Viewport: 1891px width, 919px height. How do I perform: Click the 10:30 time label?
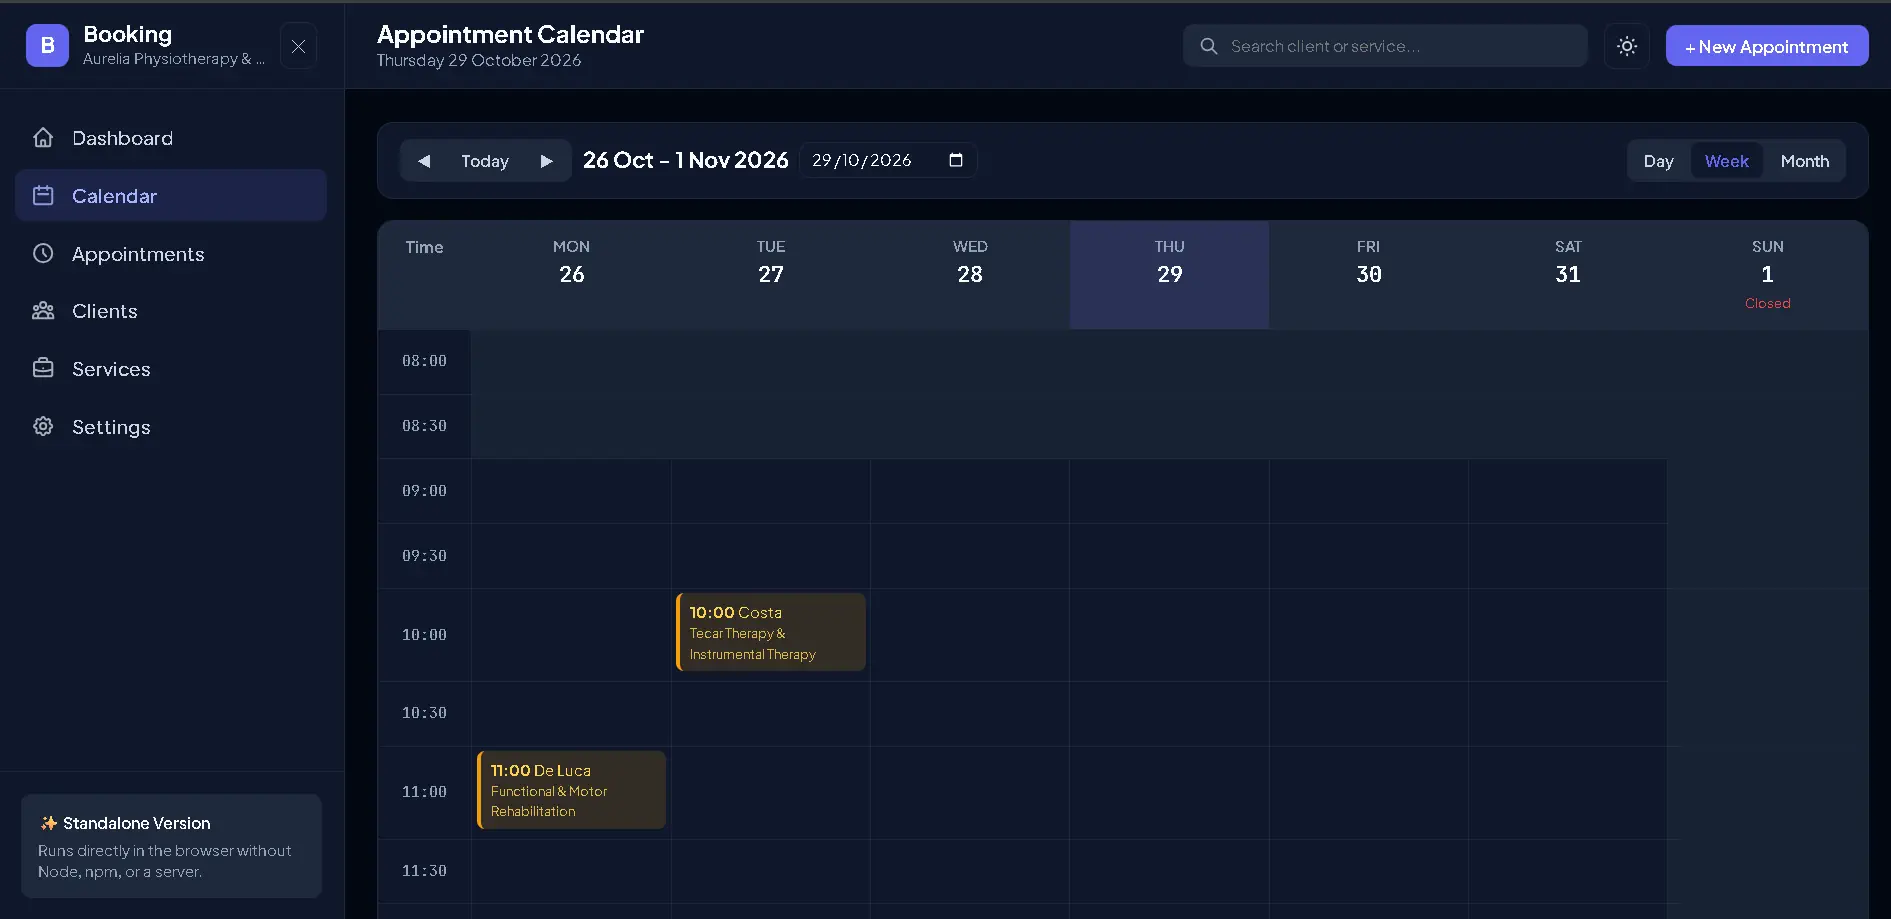(x=424, y=713)
